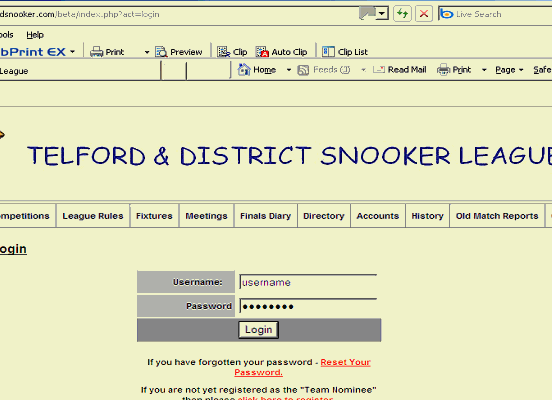Open the Old Match Reports tab
Image resolution: width=552 pixels, height=400 pixels.
pos(497,216)
